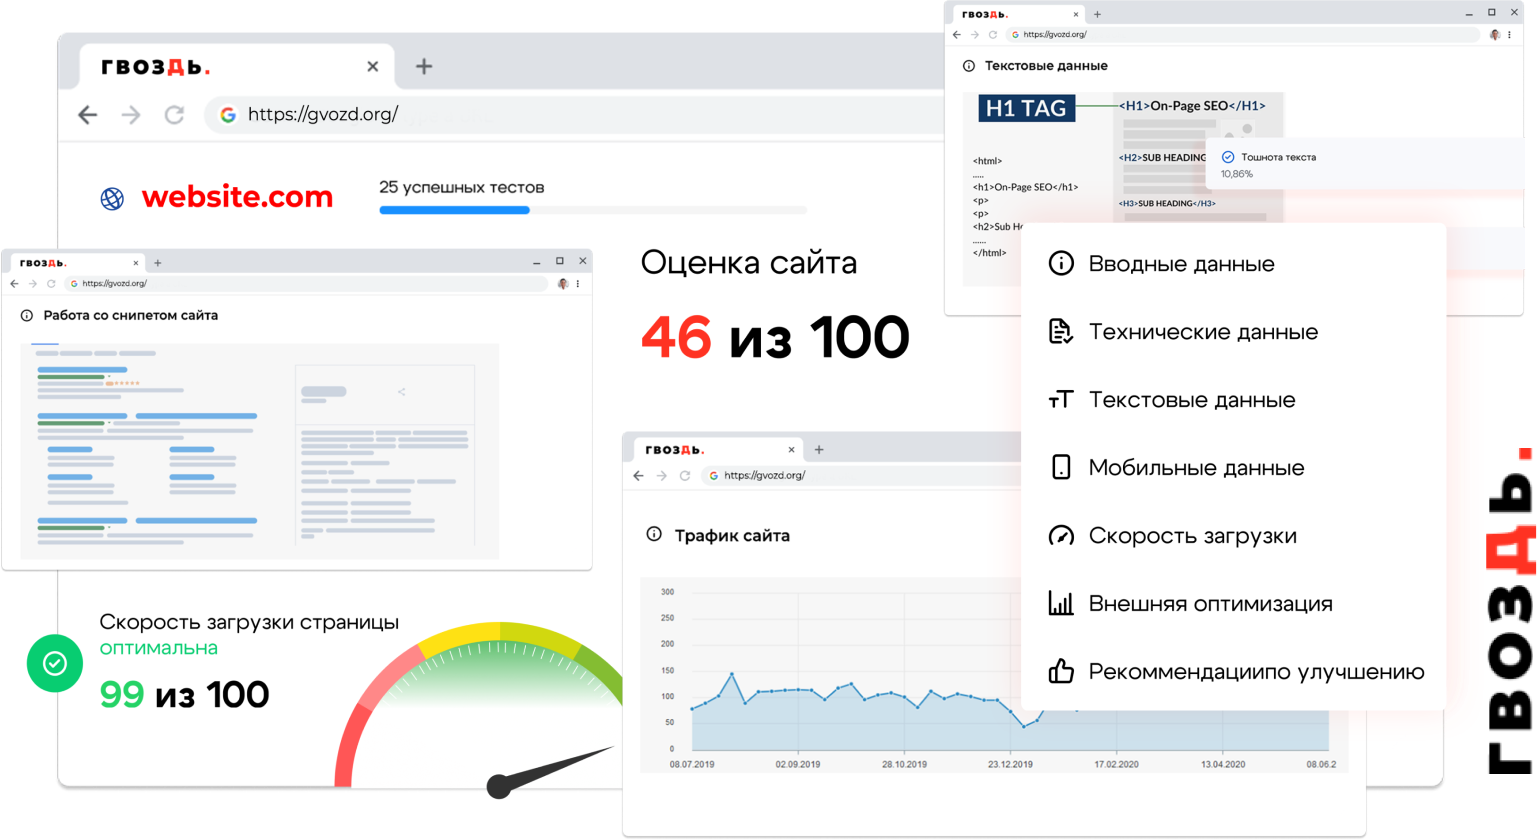This screenshot has width=1537, height=840.
Task: Go back in the snippet window
Action: (x=14, y=284)
